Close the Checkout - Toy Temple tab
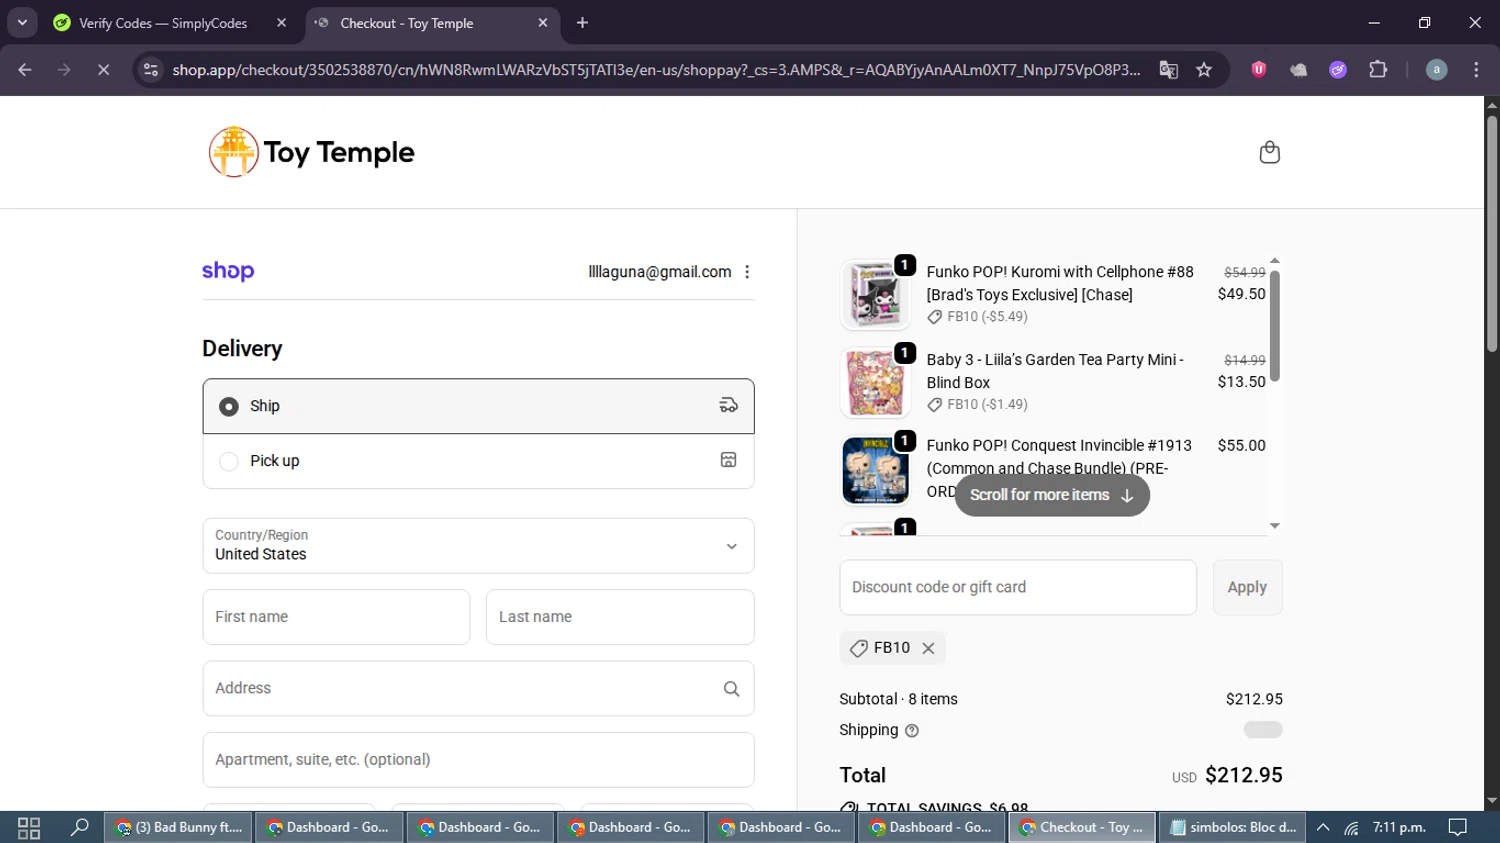Screen dimensions: 1500x843 point(543,22)
